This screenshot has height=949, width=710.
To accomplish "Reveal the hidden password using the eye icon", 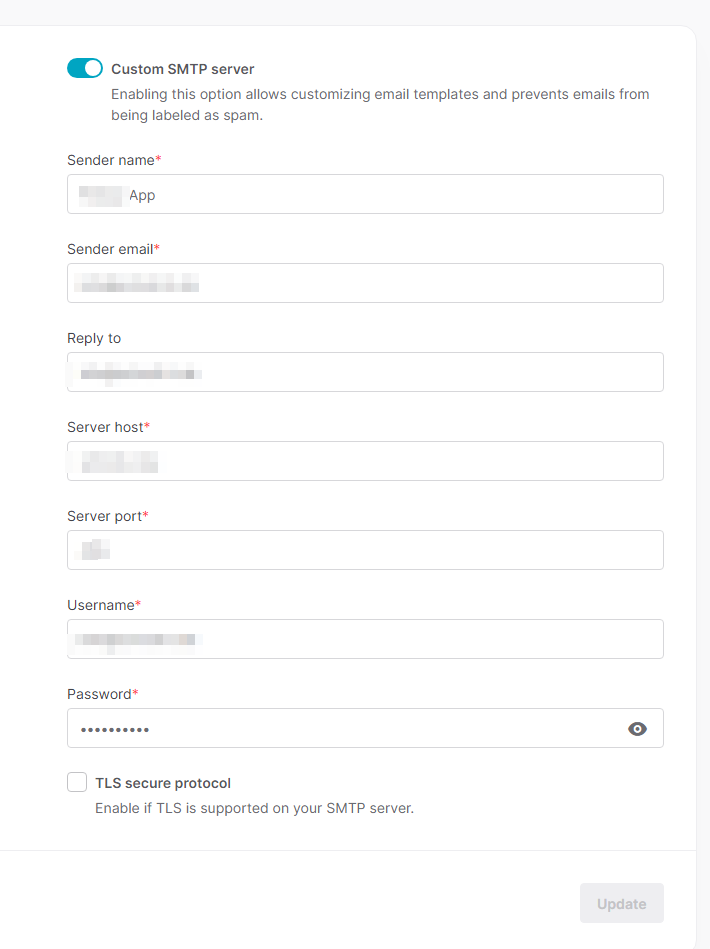I will tap(637, 728).
